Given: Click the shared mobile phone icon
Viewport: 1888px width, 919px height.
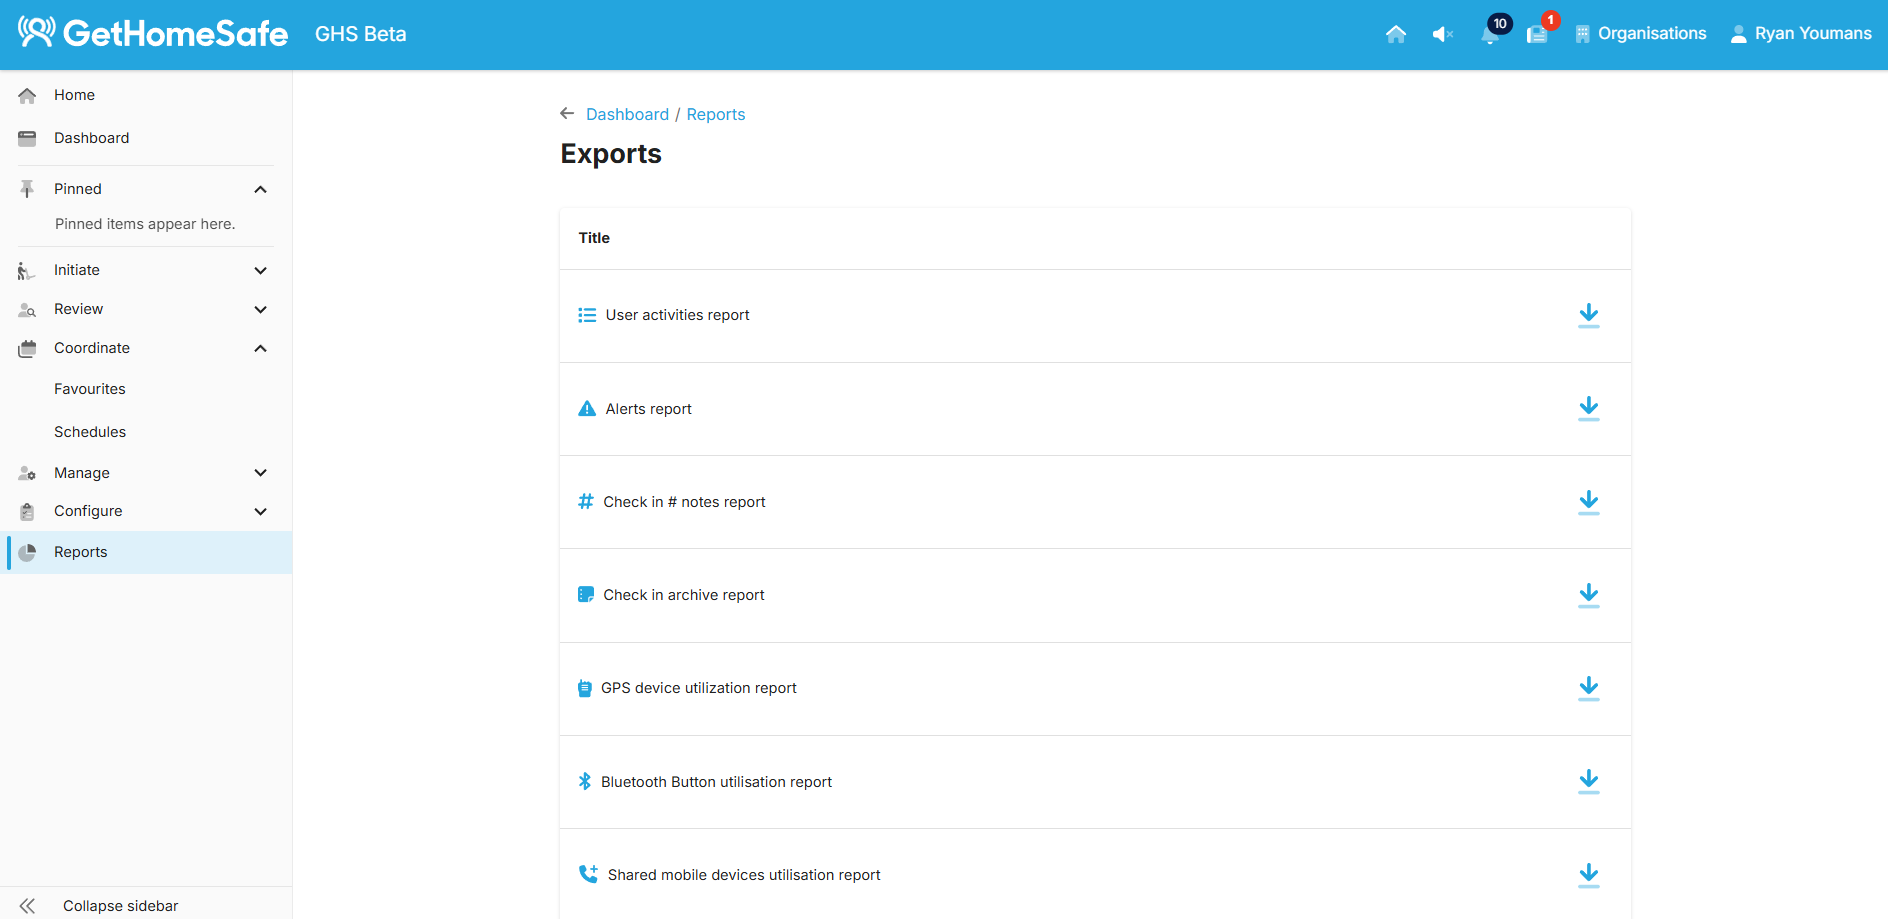Looking at the screenshot, I should pos(588,874).
